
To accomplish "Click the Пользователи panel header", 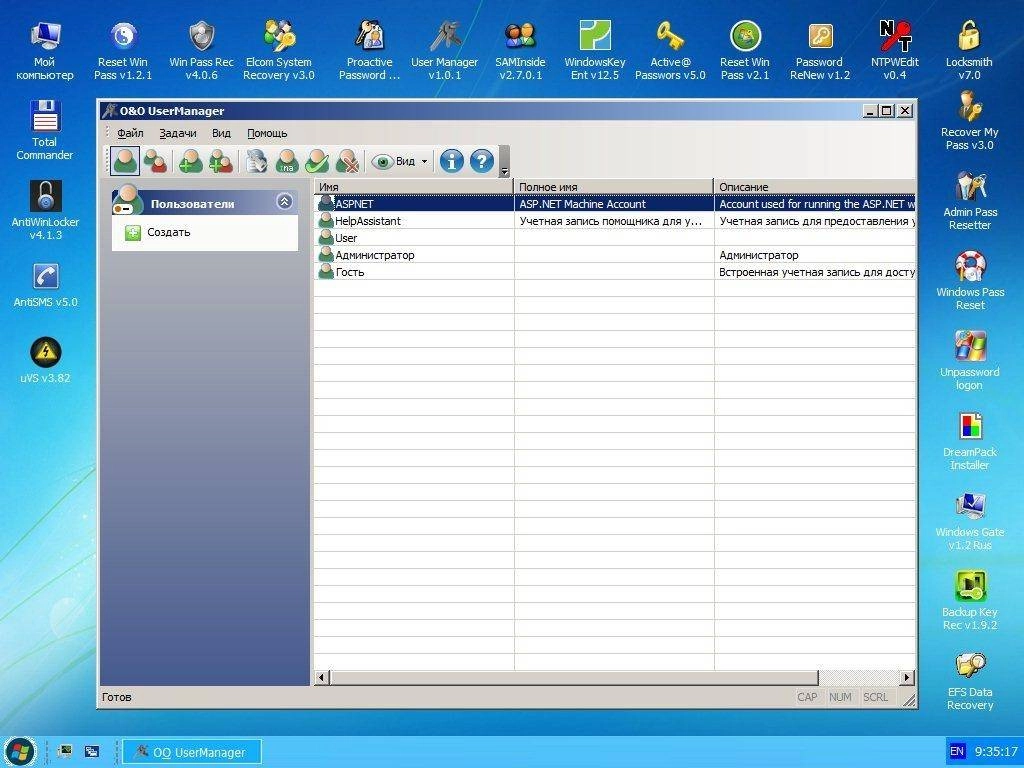I will tap(205, 202).
